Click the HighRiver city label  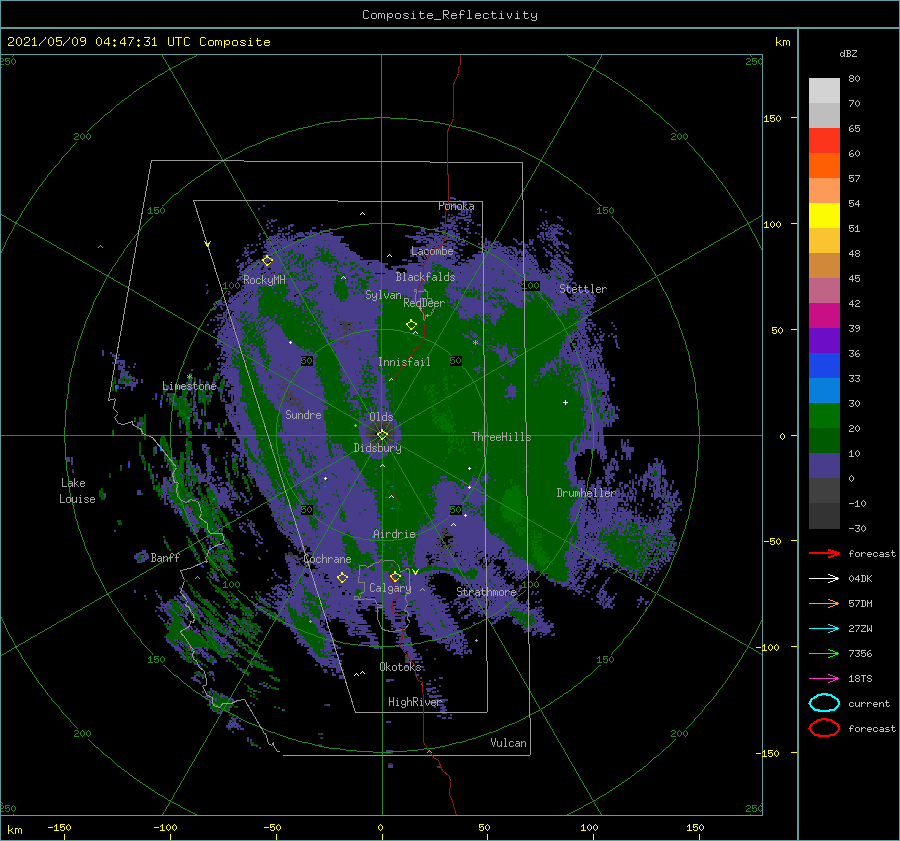[416, 702]
